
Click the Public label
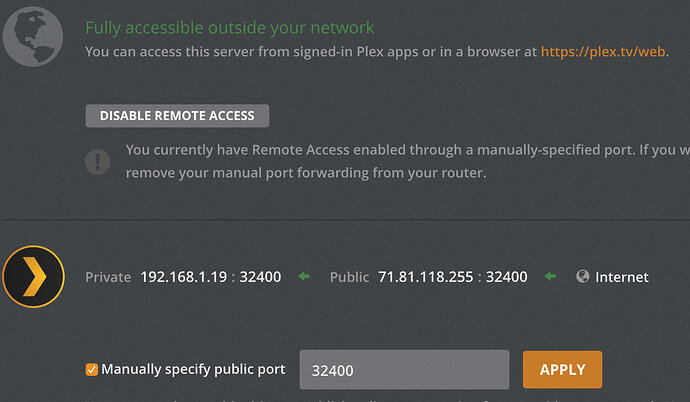point(349,277)
